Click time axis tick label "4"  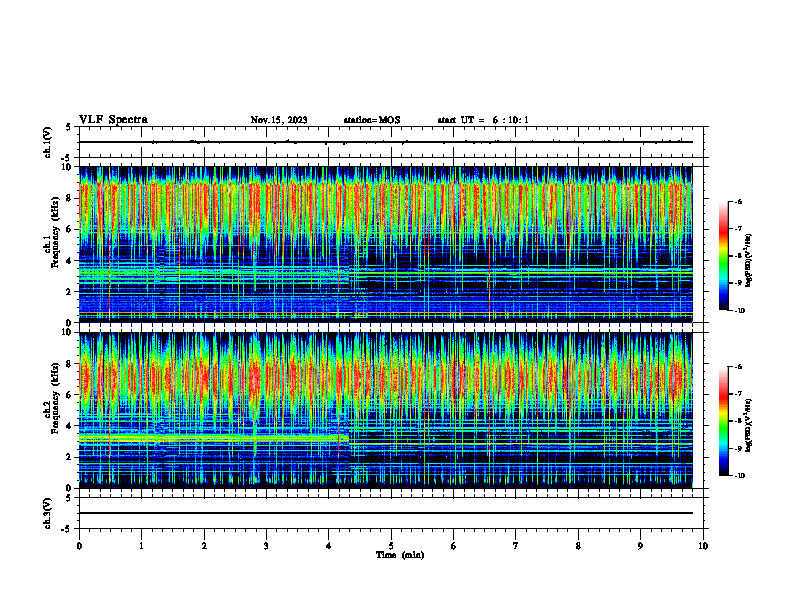pos(329,546)
